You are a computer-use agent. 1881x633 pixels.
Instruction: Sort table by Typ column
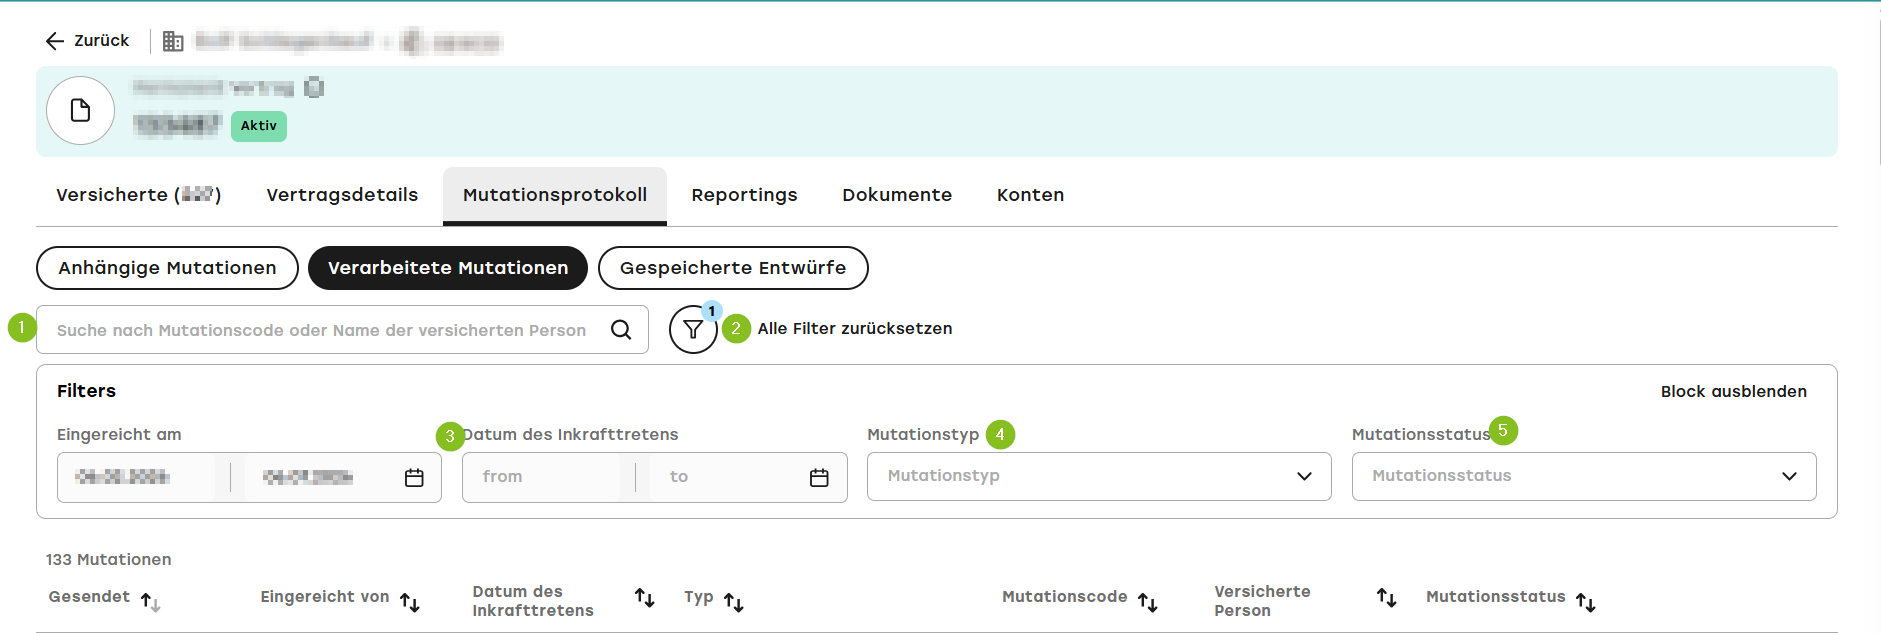click(x=734, y=602)
